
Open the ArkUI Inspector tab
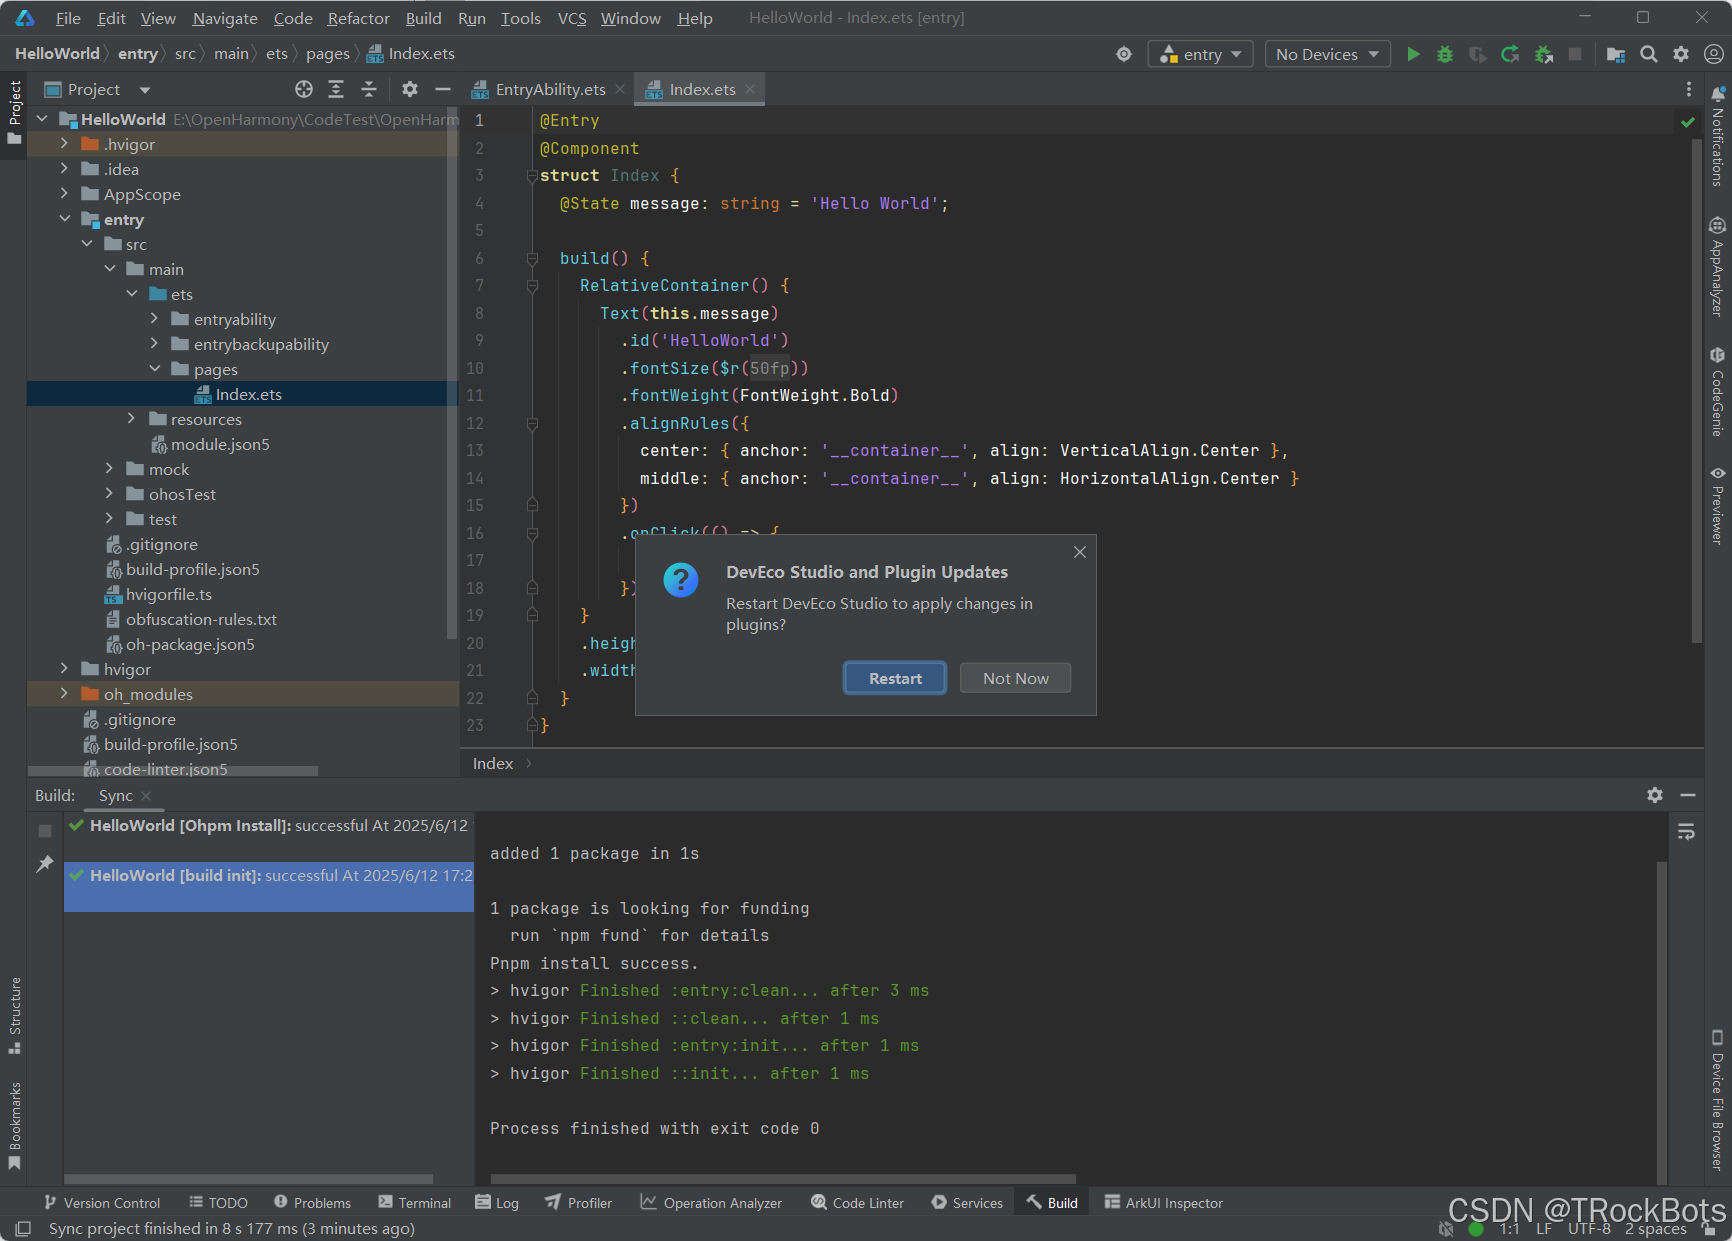[1163, 1203]
